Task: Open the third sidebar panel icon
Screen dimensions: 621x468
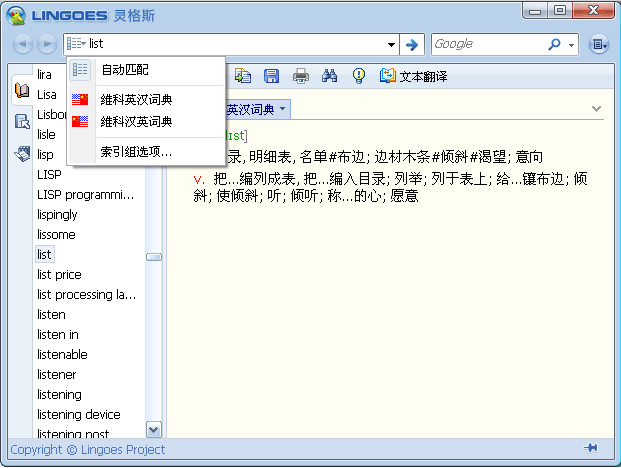Action: (22, 153)
